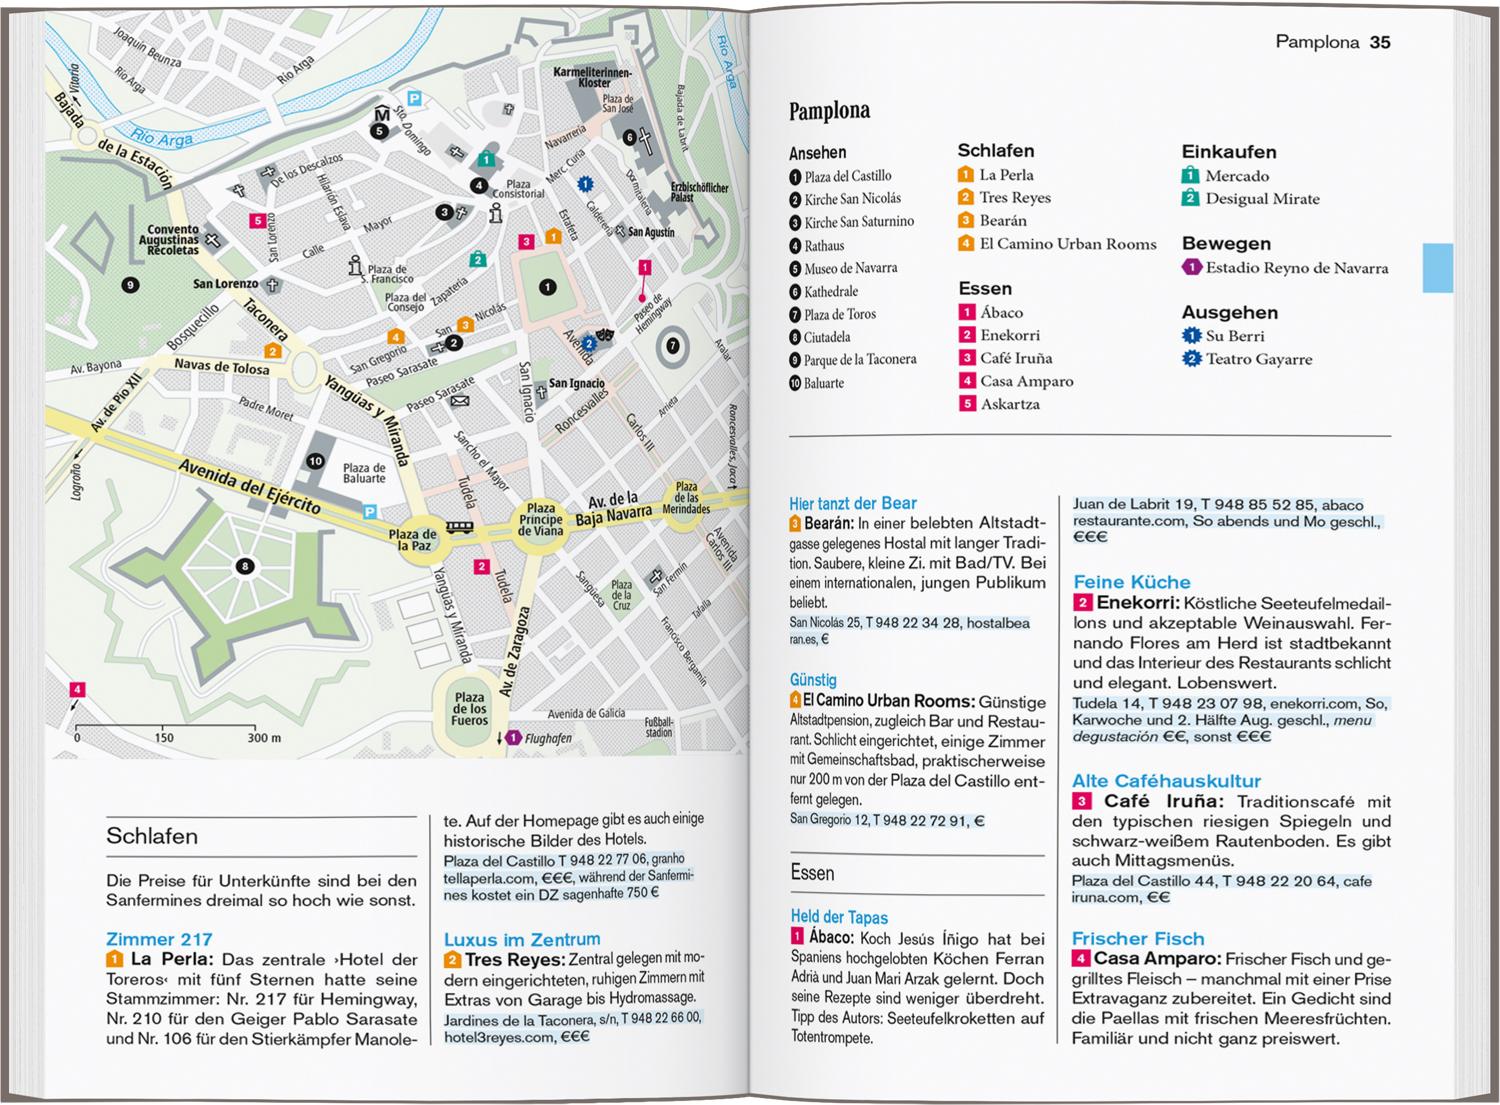Click the envelope post office icon on Paseo Sarasate
Screen dimensions: 1500x1105
tap(460, 401)
